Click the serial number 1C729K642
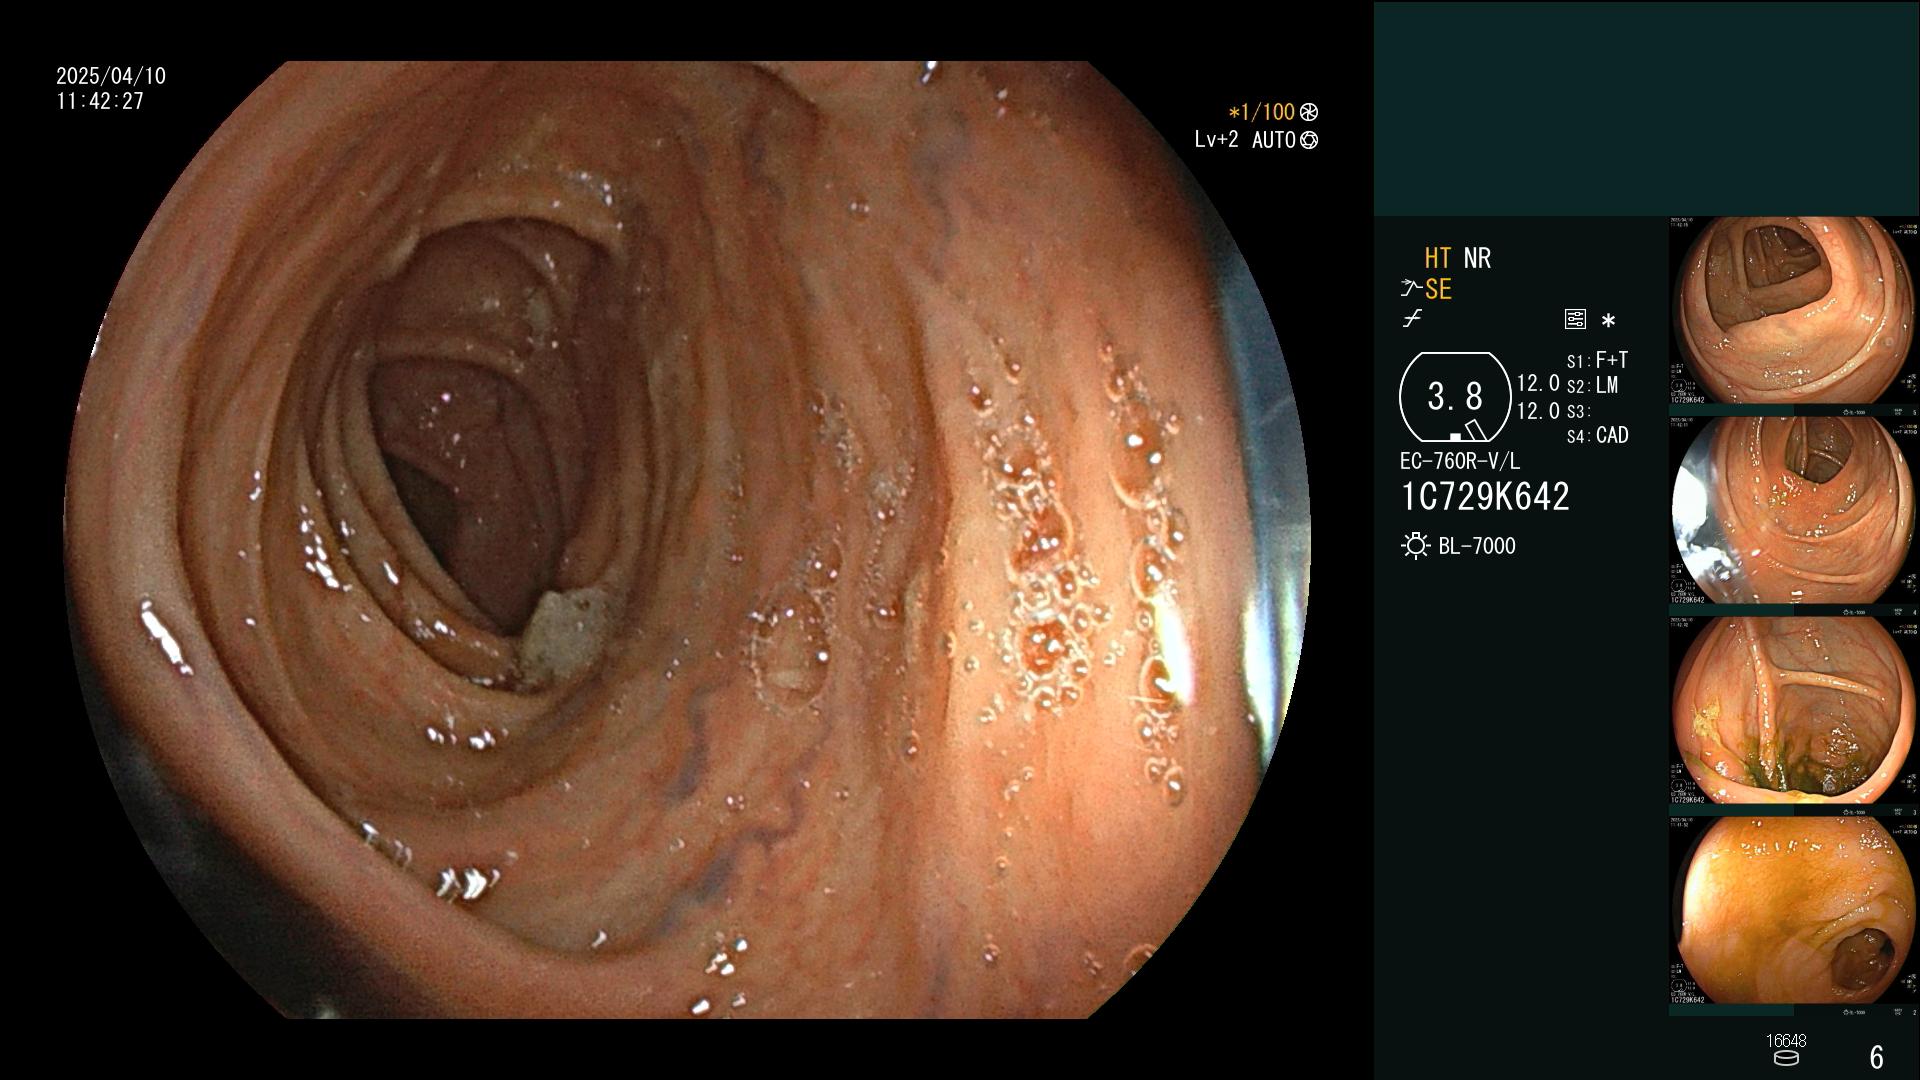This screenshot has width=1920, height=1080. pyautogui.click(x=1485, y=496)
